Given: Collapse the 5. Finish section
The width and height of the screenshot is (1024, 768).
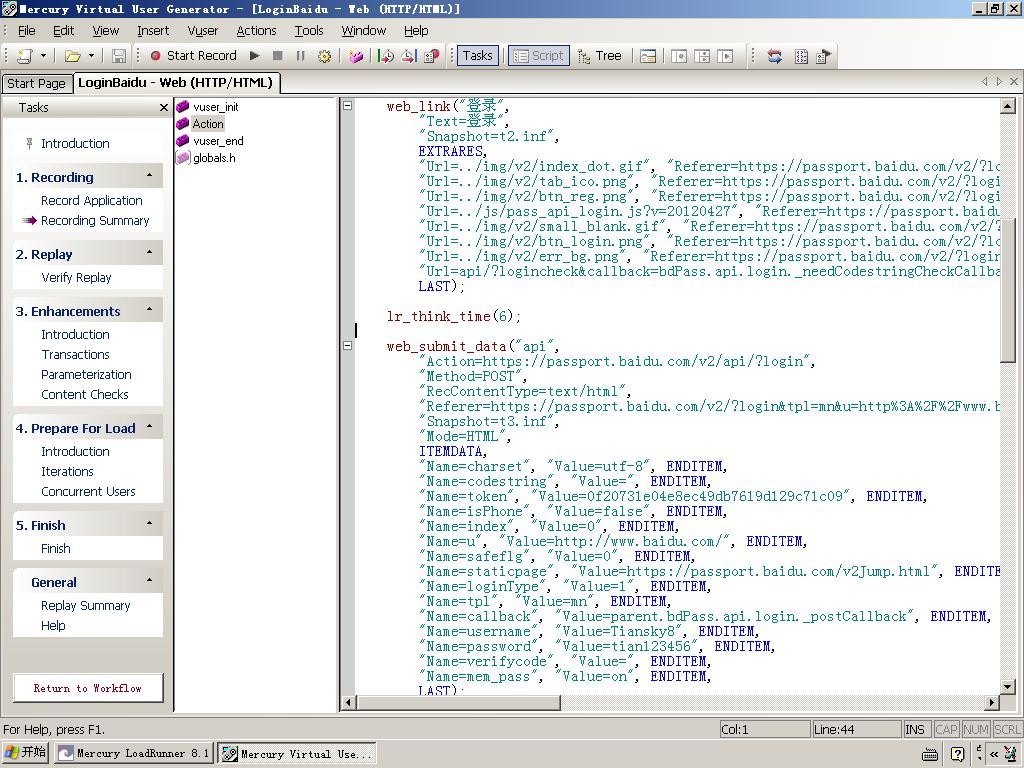Looking at the screenshot, I should pos(150,524).
